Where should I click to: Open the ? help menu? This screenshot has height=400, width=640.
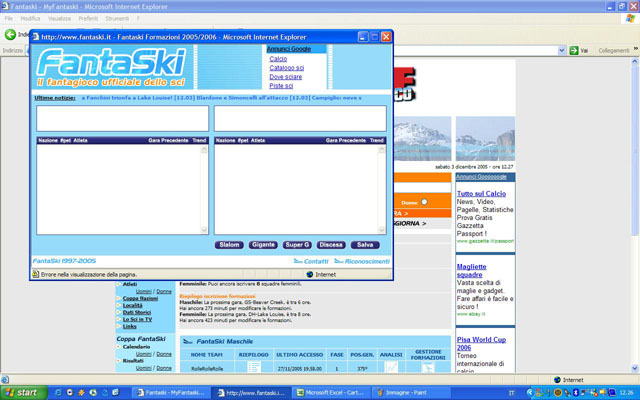point(138,18)
